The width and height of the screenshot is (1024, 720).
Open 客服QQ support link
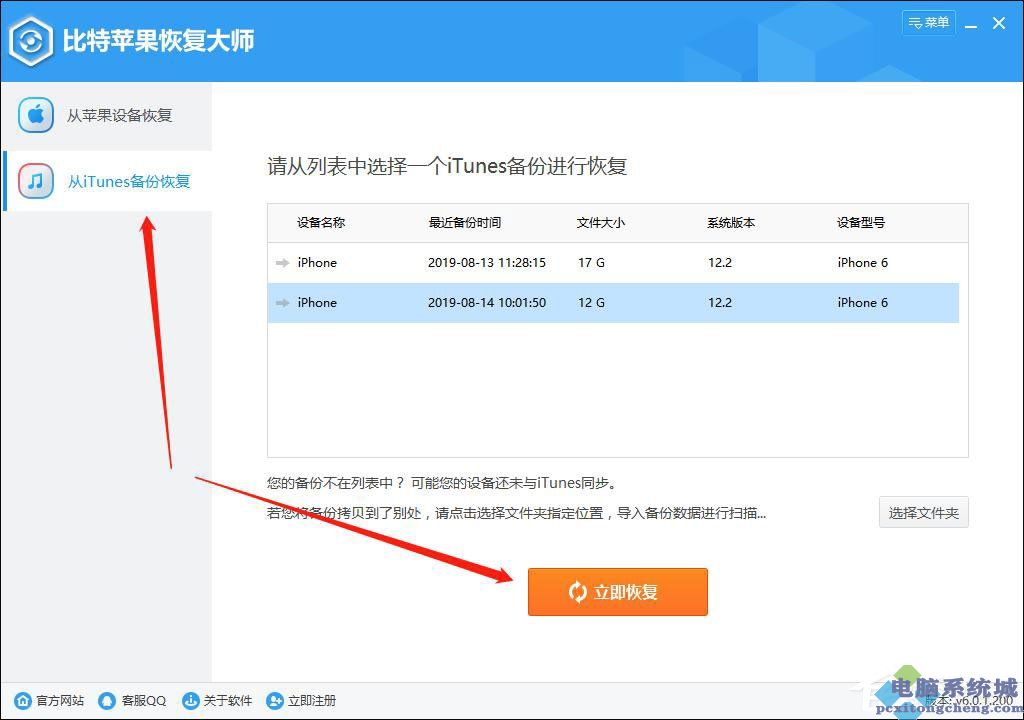pos(144,700)
